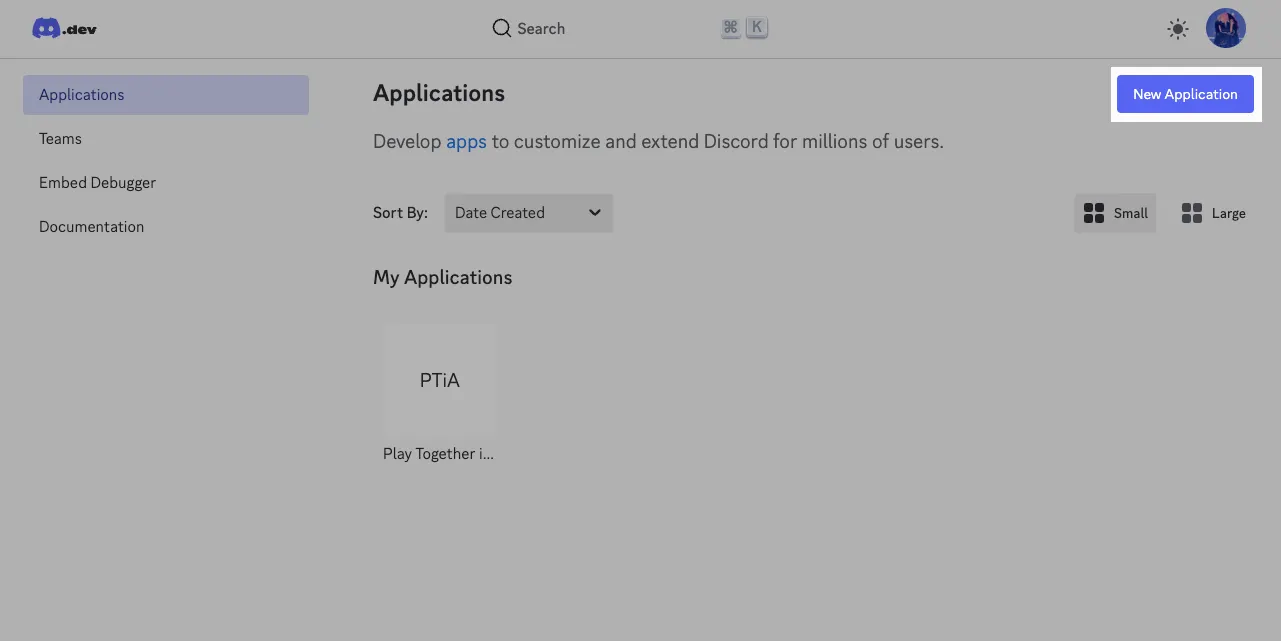Click the magnifying glass search icon
This screenshot has width=1281, height=641.
click(x=501, y=29)
